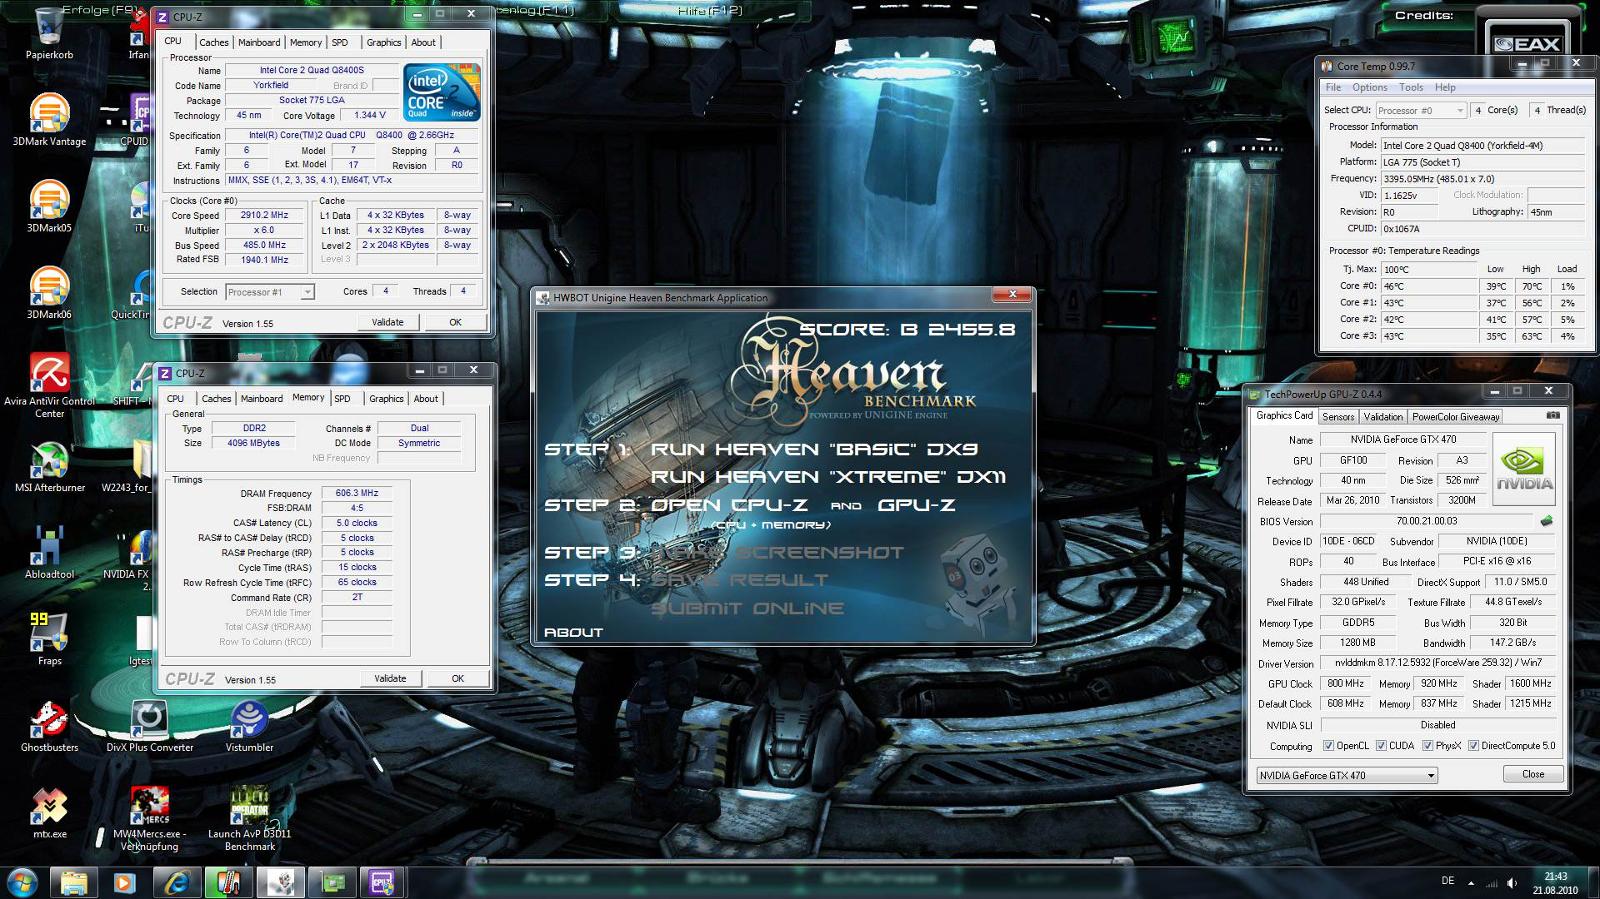
Task: Click Validate in the lower CPU-Z Memory window
Action: [x=390, y=678]
